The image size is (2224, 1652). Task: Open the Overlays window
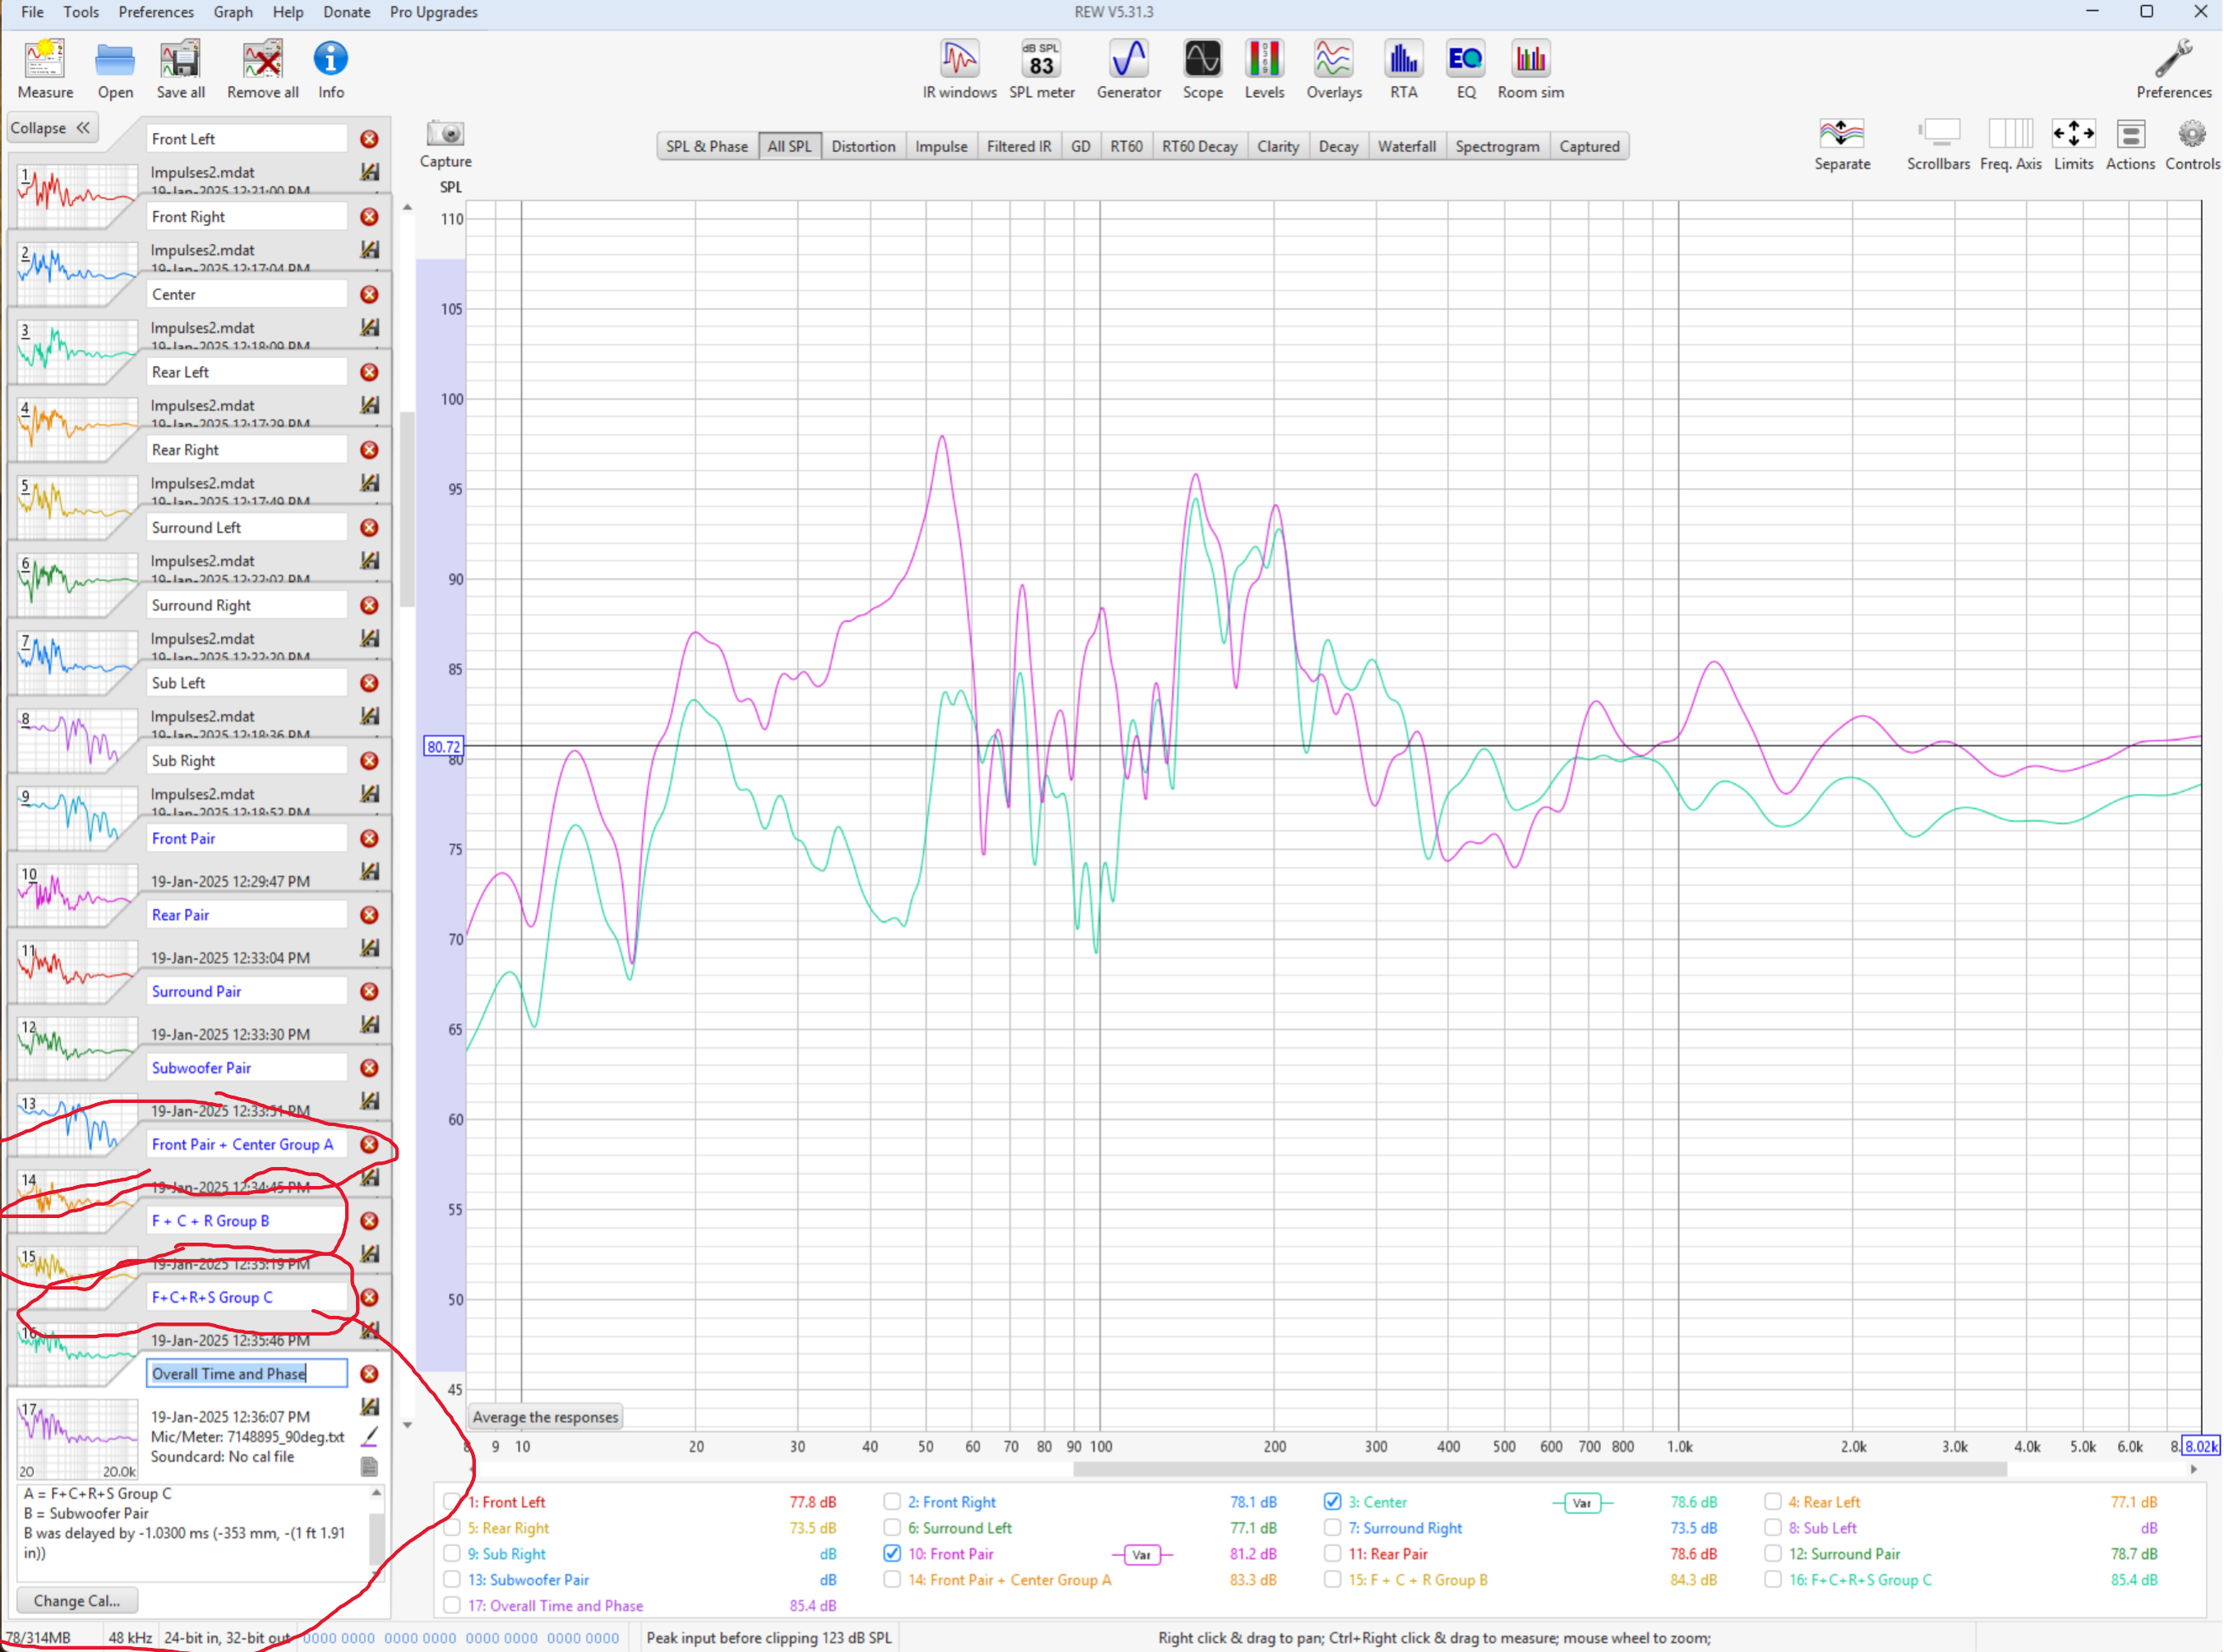[x=1335, y=69]
